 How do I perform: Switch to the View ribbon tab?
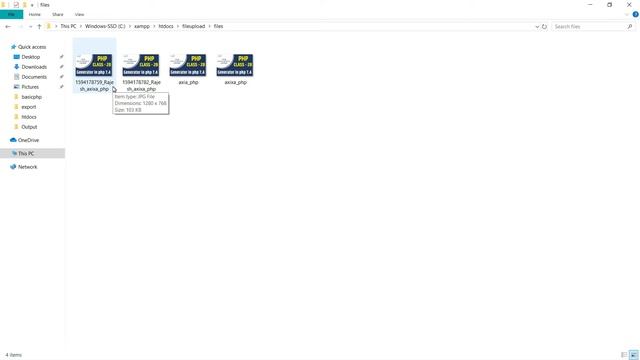coord(79,14)
